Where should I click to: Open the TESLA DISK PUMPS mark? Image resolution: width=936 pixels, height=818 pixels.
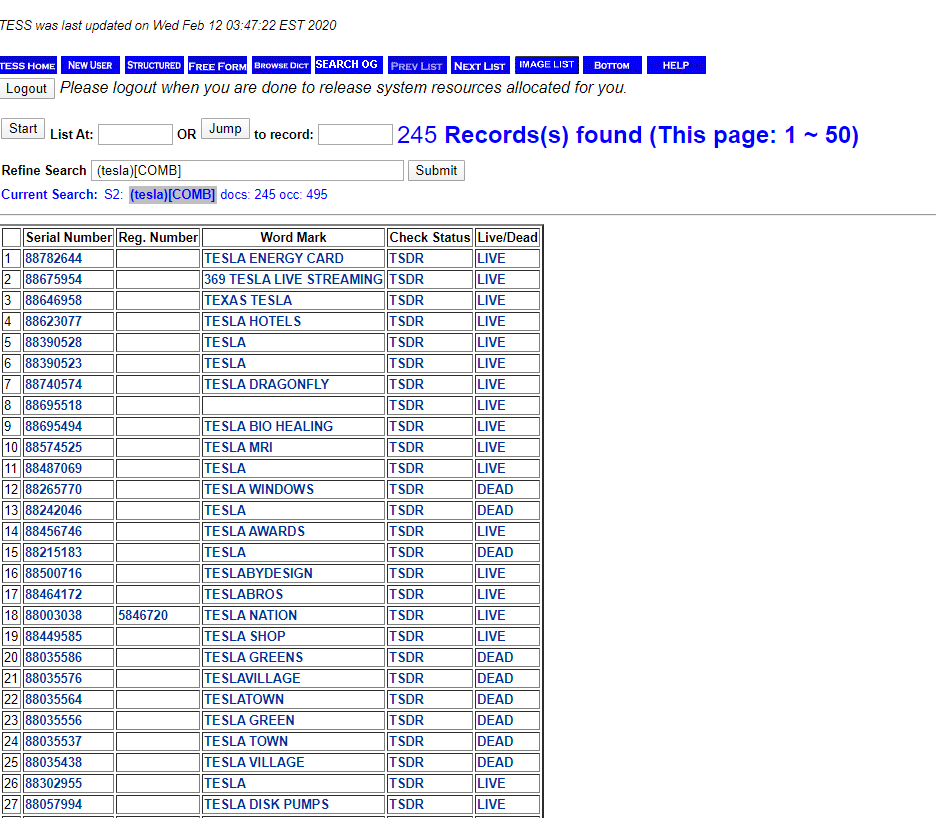[x=267, y=804]
